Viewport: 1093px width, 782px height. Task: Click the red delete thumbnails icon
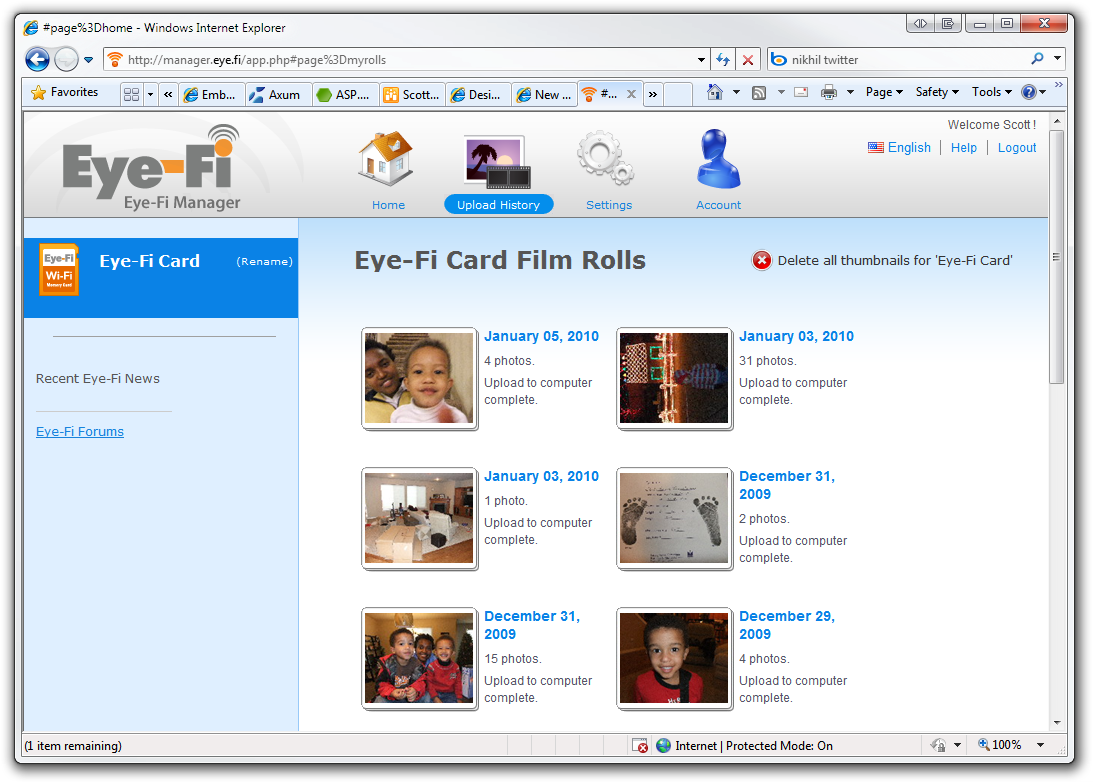[761, 260]
